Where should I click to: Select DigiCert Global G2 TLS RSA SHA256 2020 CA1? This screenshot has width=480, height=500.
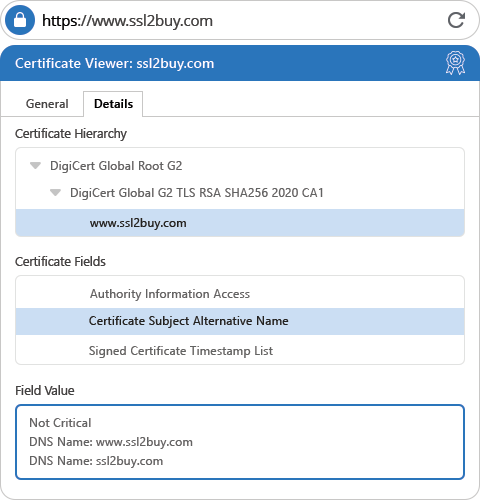(x=197, y=193)
